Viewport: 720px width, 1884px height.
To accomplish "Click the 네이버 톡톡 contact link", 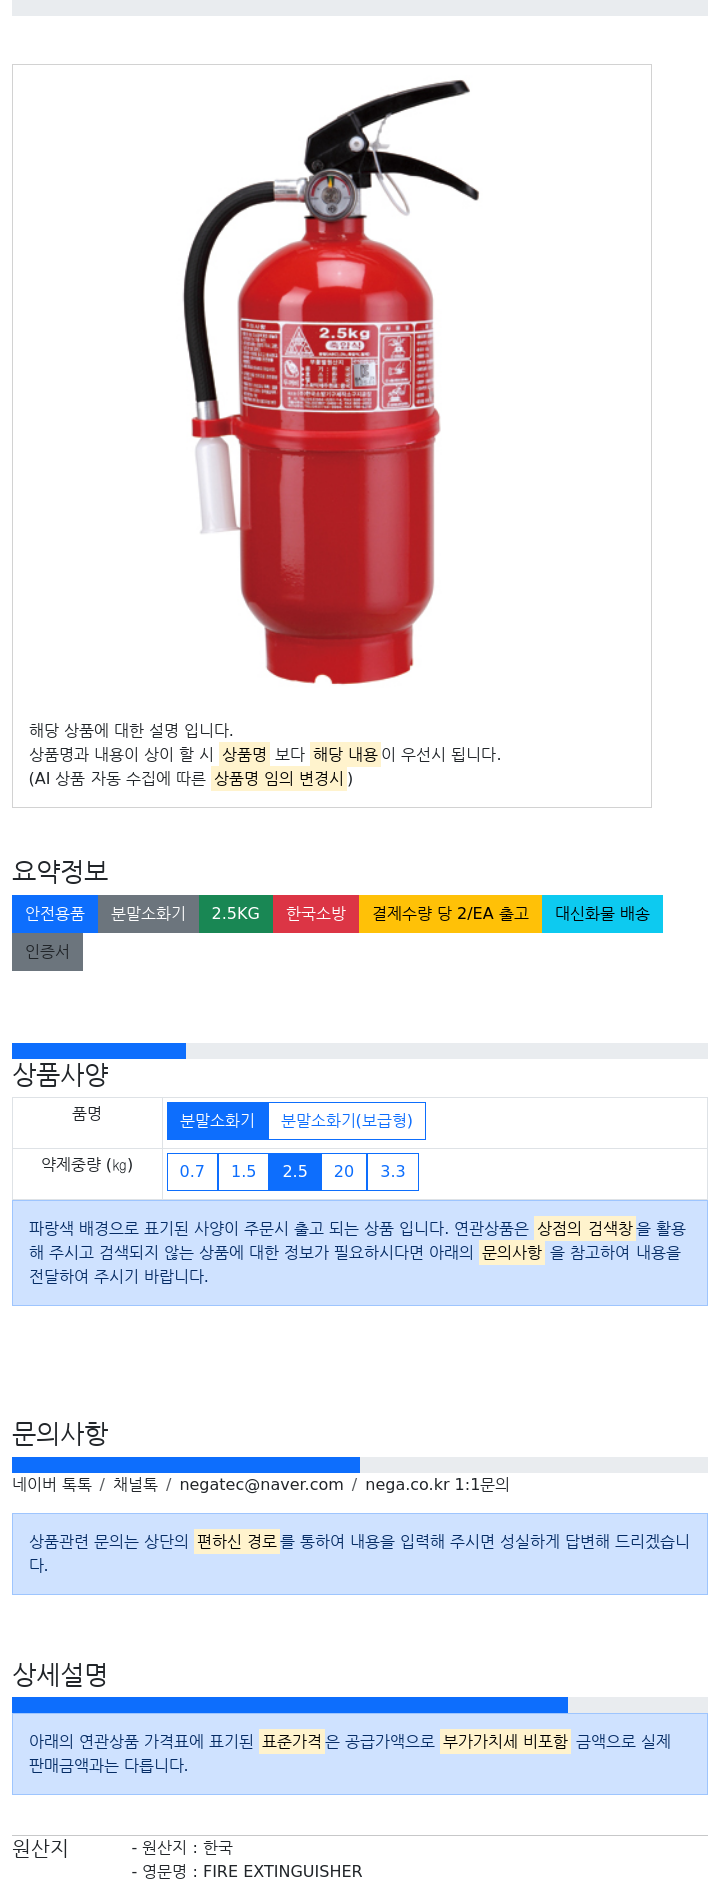I will [52, 1485].
